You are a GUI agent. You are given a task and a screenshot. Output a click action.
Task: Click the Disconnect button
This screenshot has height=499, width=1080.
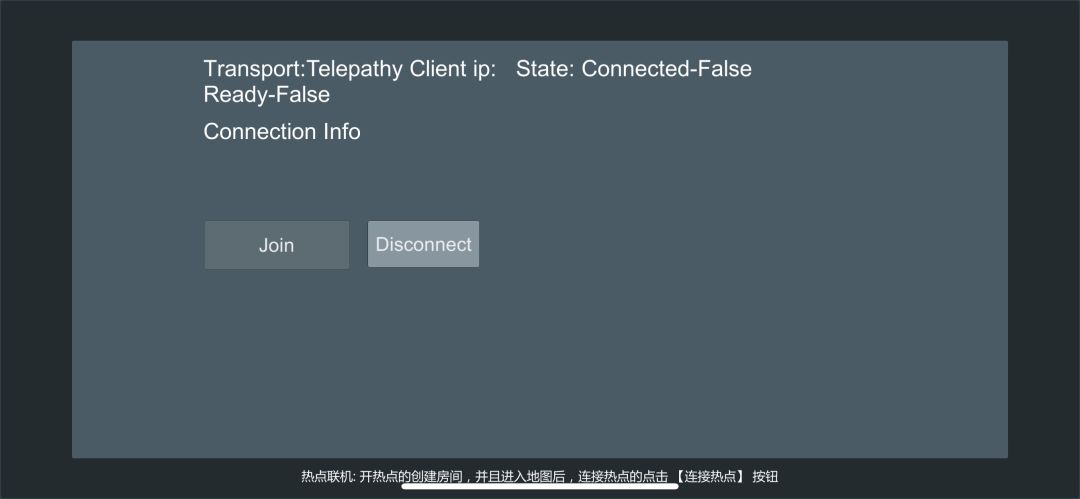point(423,245)
